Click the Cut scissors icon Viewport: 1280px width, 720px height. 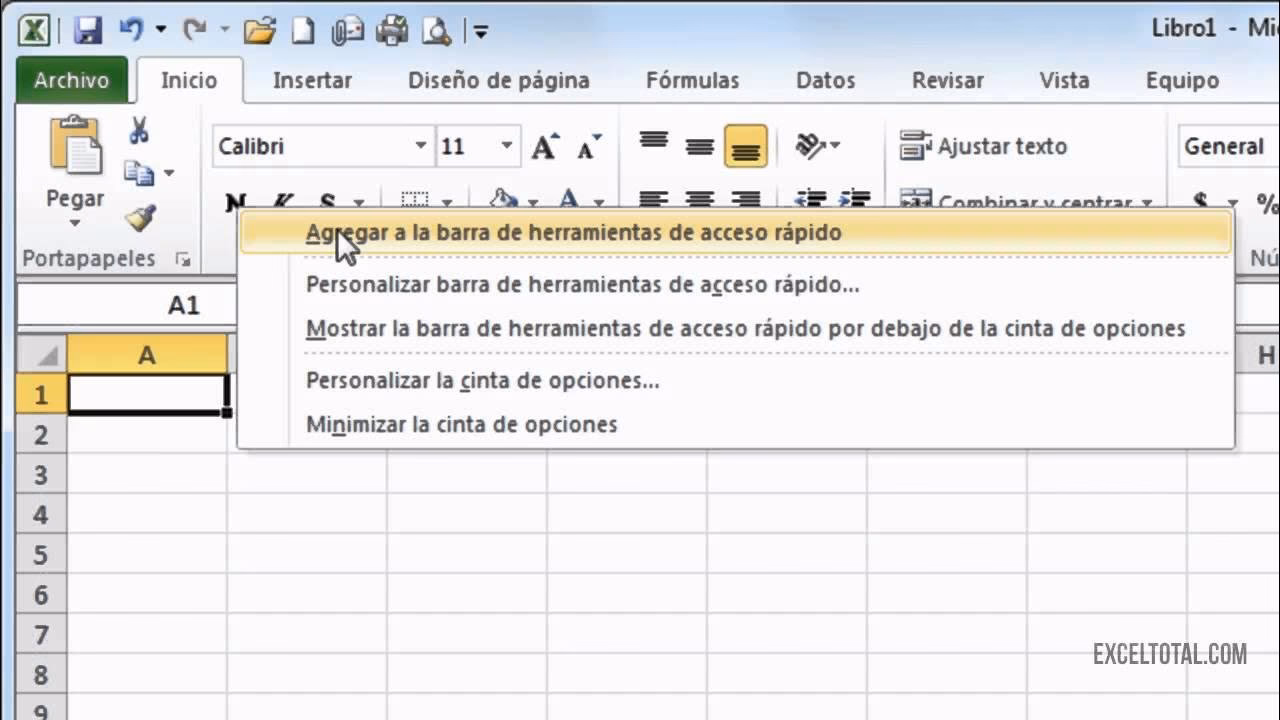(141, 132)
